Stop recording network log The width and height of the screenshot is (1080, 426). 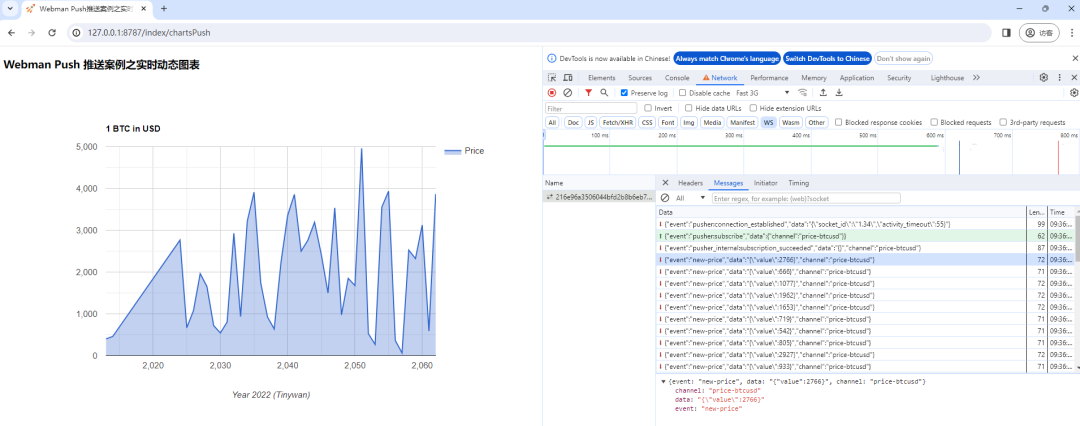pos(552,92)
